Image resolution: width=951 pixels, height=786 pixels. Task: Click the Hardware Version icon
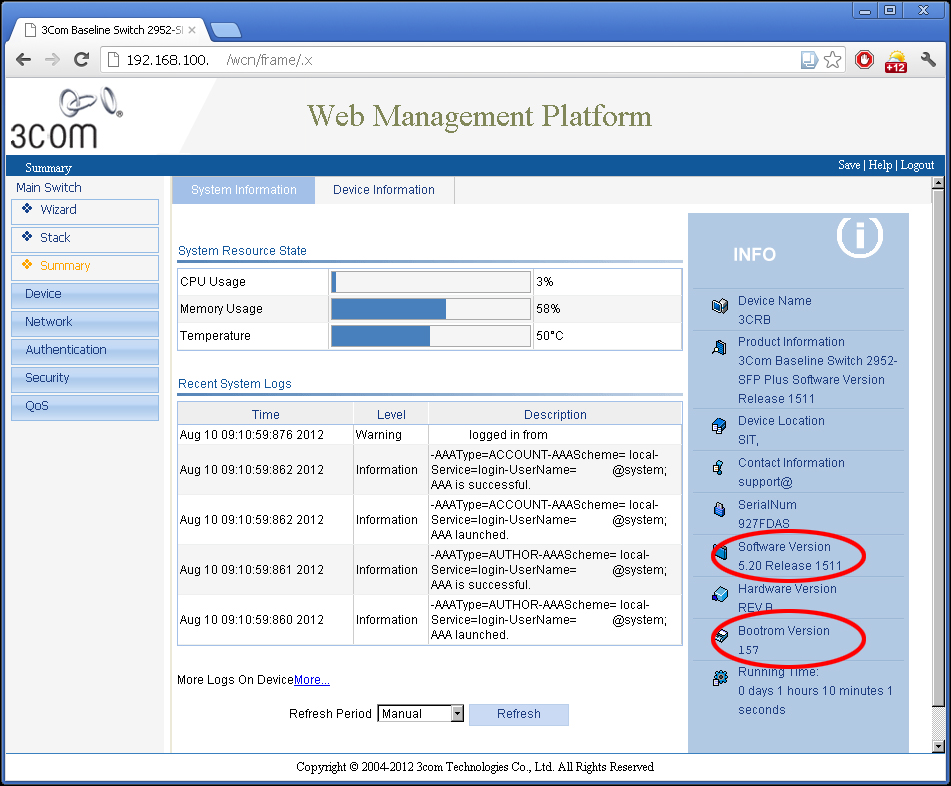coord(720,594)
